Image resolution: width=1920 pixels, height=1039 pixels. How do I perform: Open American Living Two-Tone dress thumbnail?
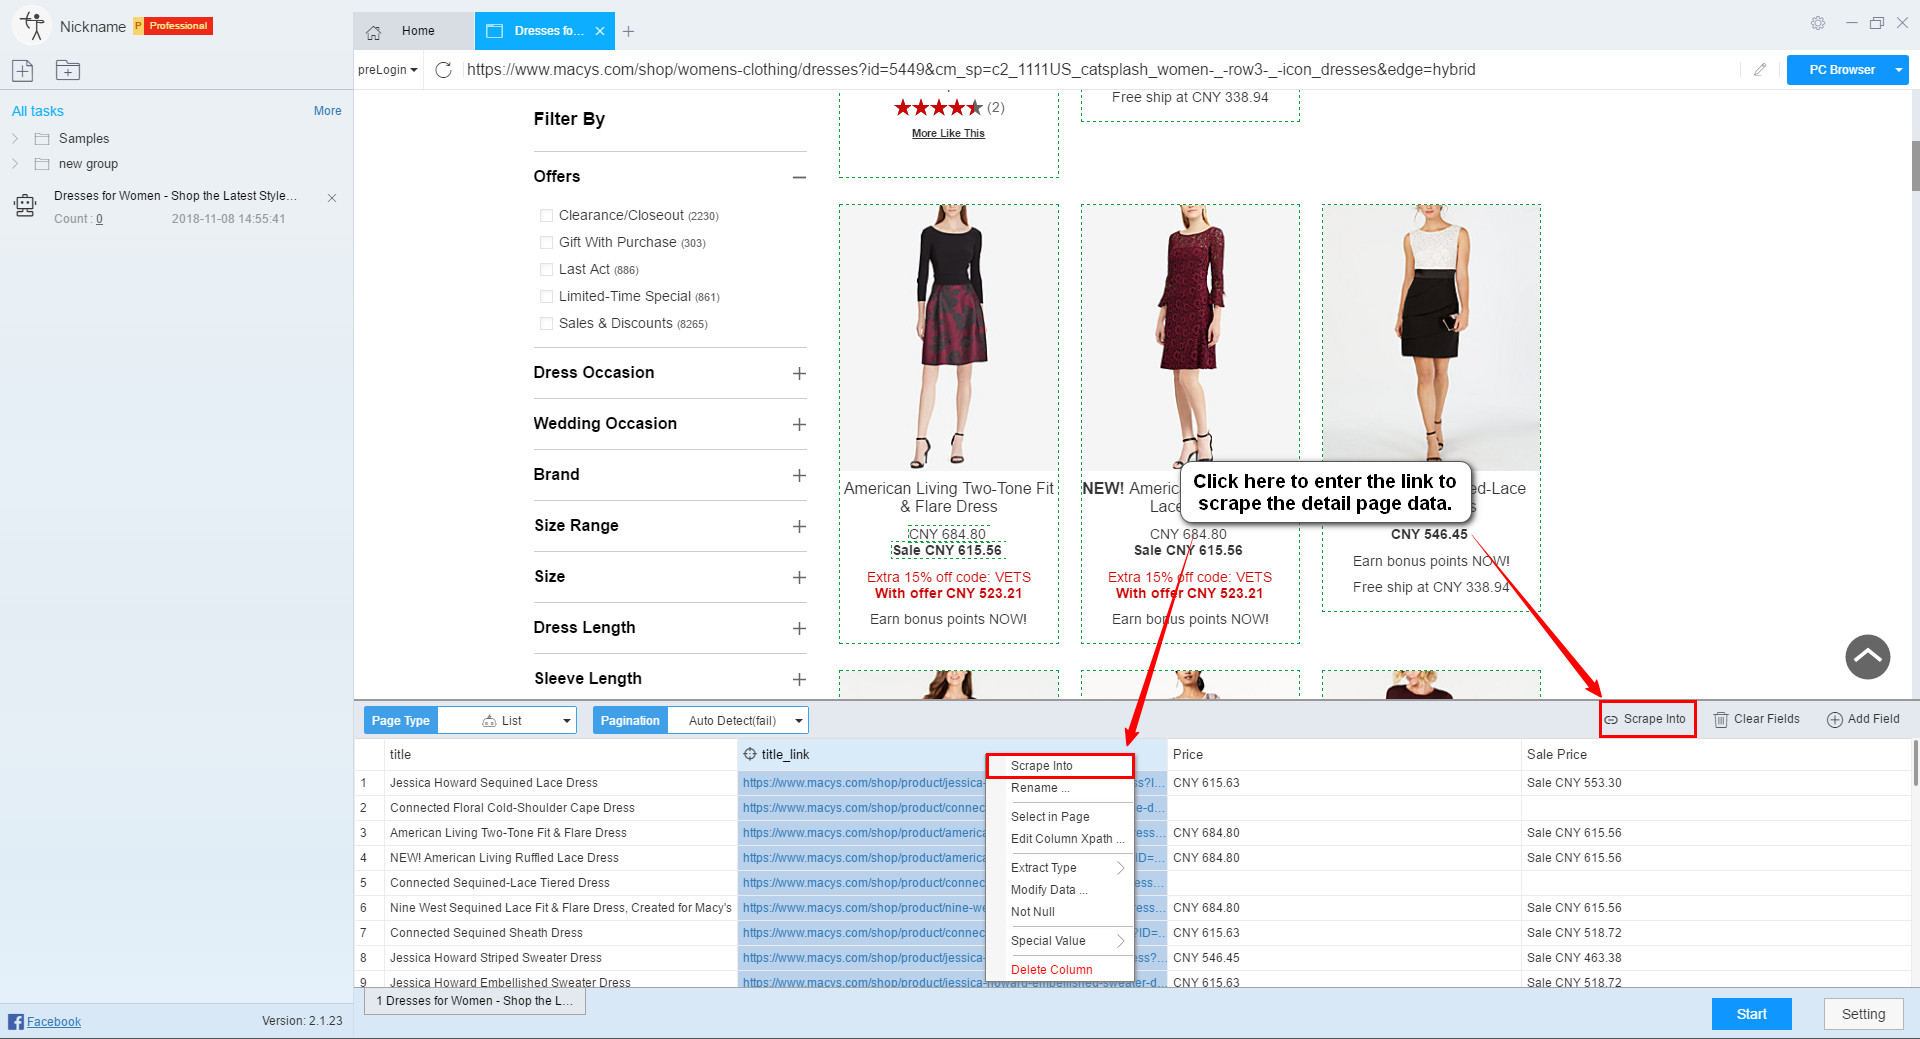(948, 337)
